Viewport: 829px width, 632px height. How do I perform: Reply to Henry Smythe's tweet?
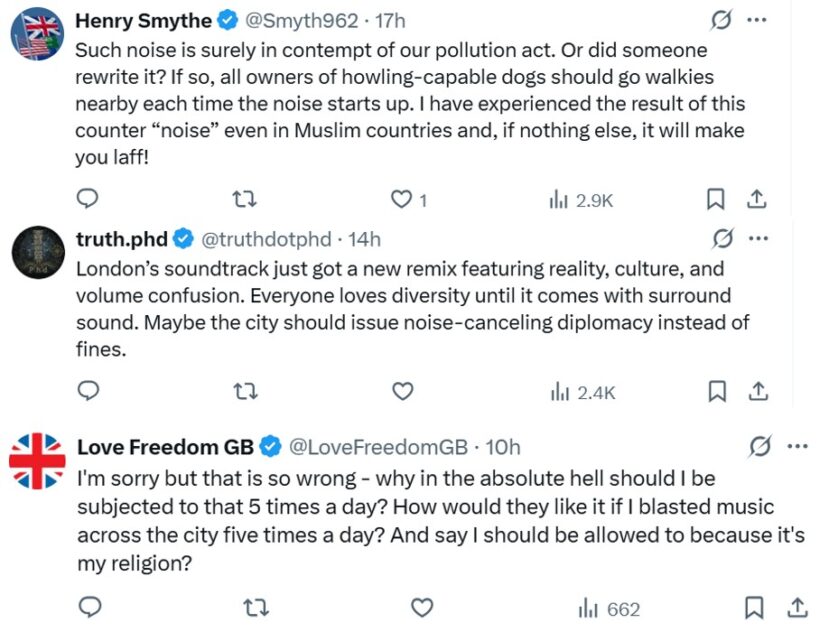(88, 200)
